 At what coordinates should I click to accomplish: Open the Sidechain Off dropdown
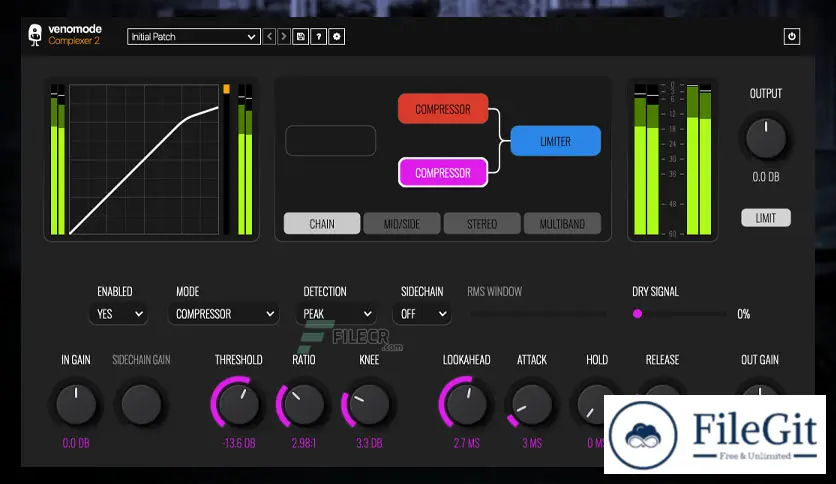pos(422,314)
